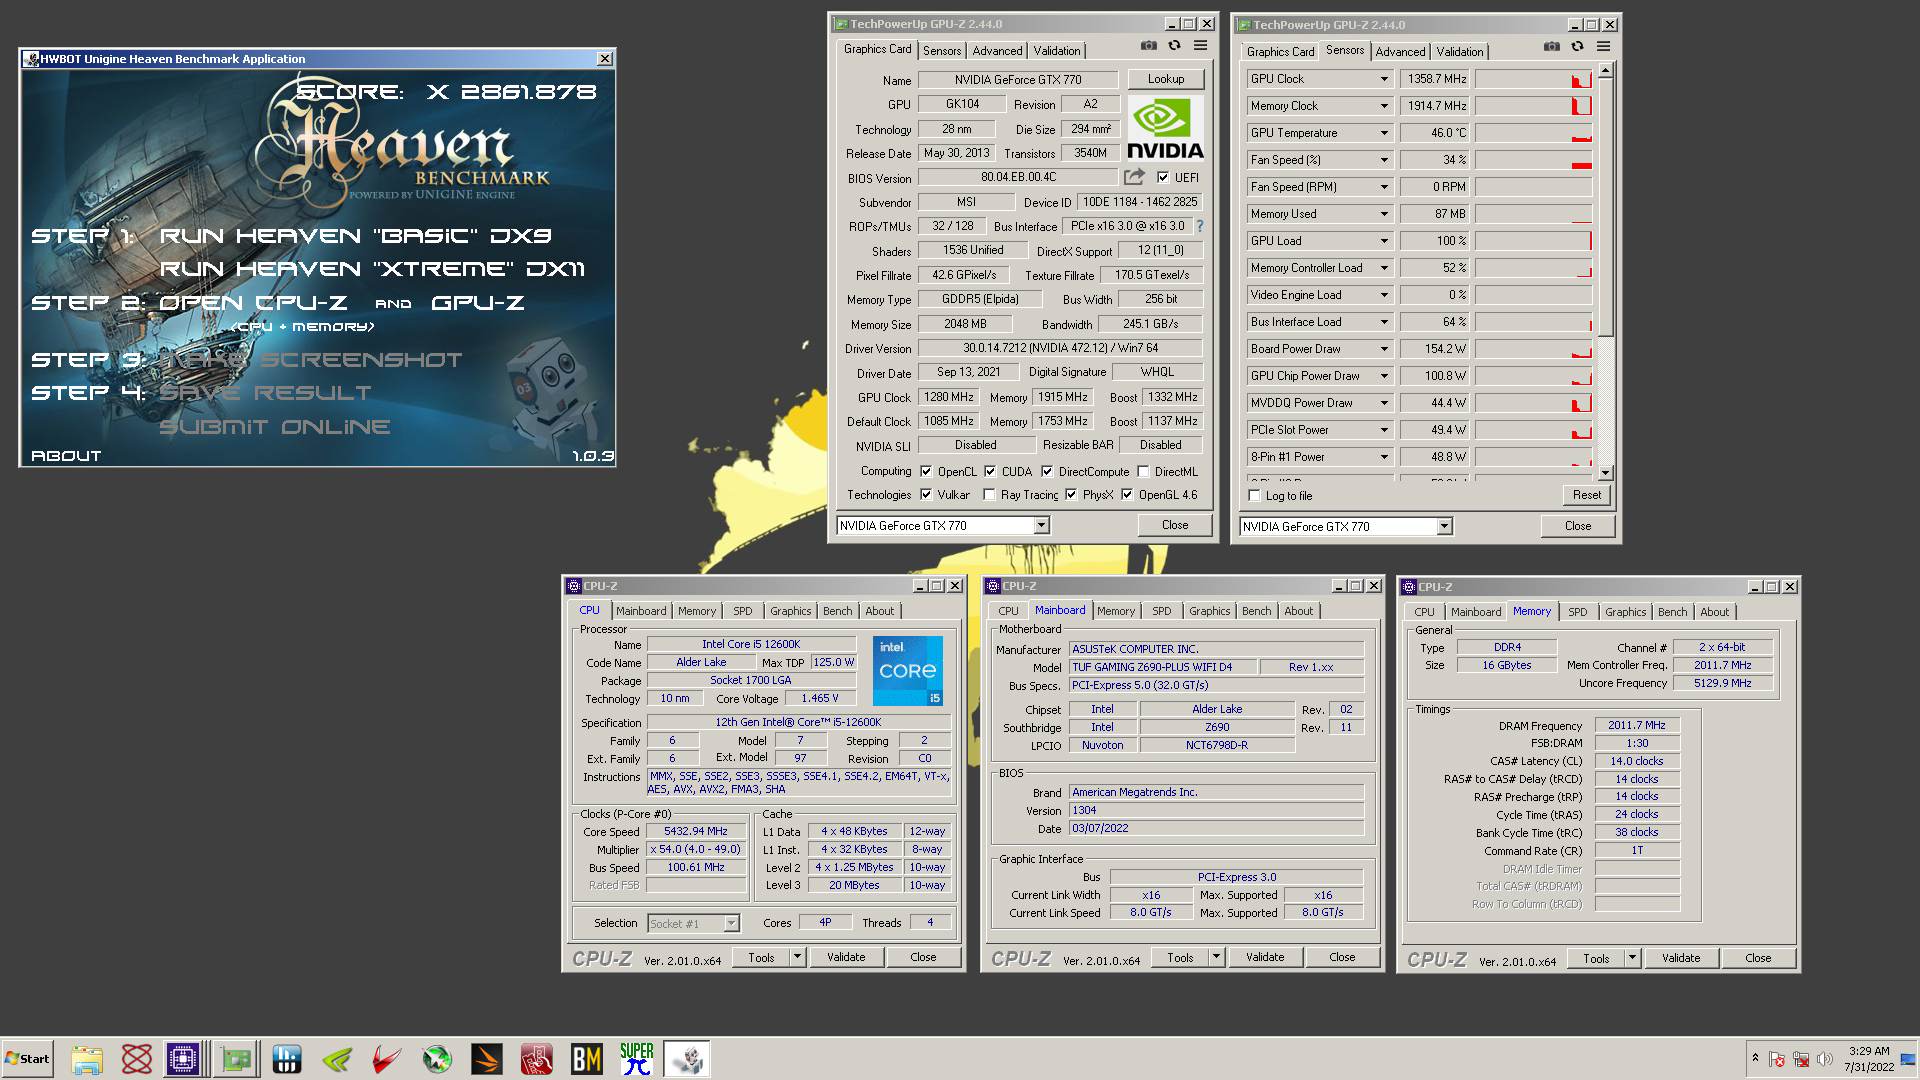Take GPU-Z screenshot with camera icon in Graphics Card window
The image size is (1920, 1080).
pyautogui.click(x=1148, y=46)
